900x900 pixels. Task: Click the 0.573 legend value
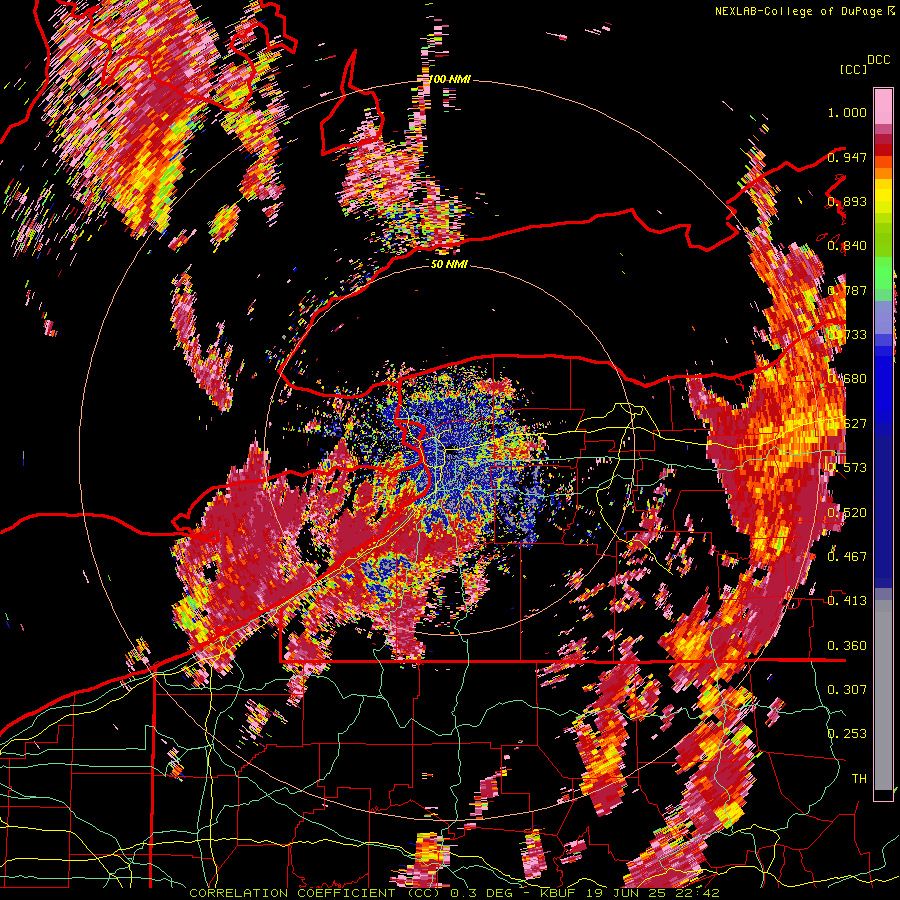(847, 468)
